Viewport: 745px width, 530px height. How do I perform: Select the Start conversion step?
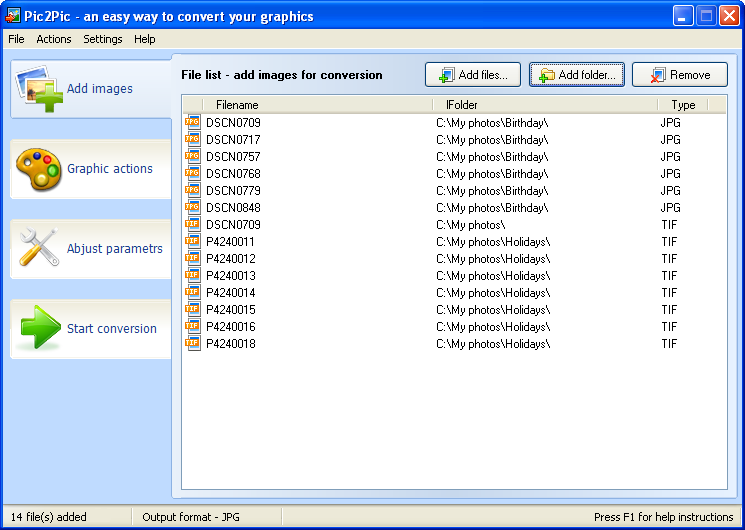point(91,328)
